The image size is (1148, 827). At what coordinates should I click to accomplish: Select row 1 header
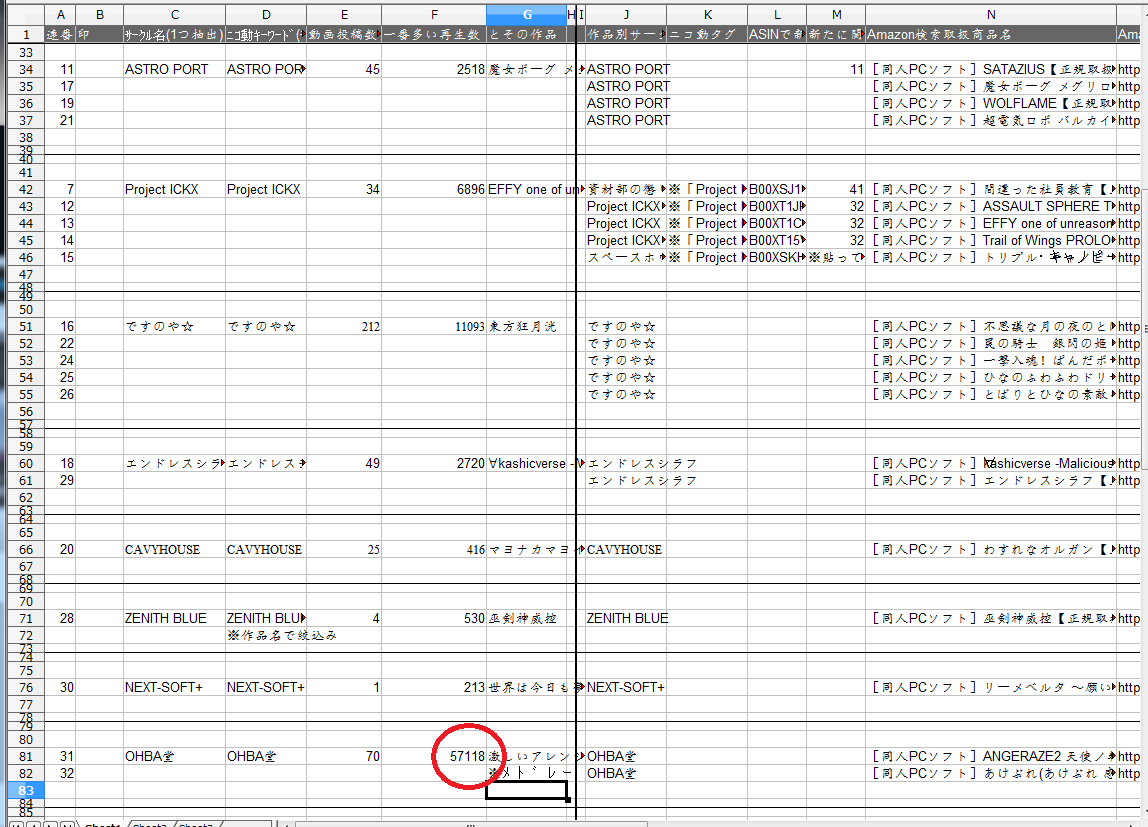[x=26, y=34]
